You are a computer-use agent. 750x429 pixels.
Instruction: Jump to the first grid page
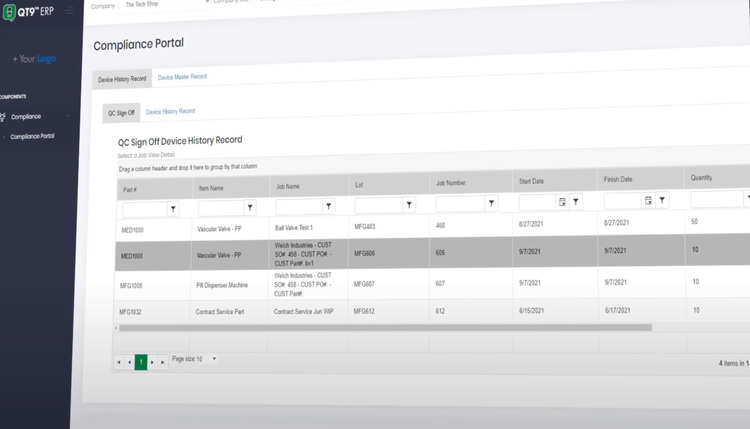pyautogui.click(x=119, y=361)
